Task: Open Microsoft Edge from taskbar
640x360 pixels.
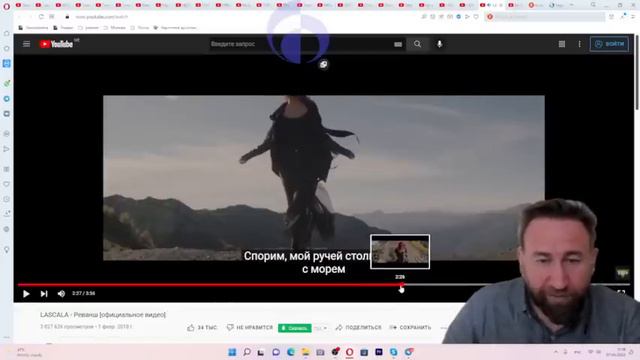Action: coord(291,352)
